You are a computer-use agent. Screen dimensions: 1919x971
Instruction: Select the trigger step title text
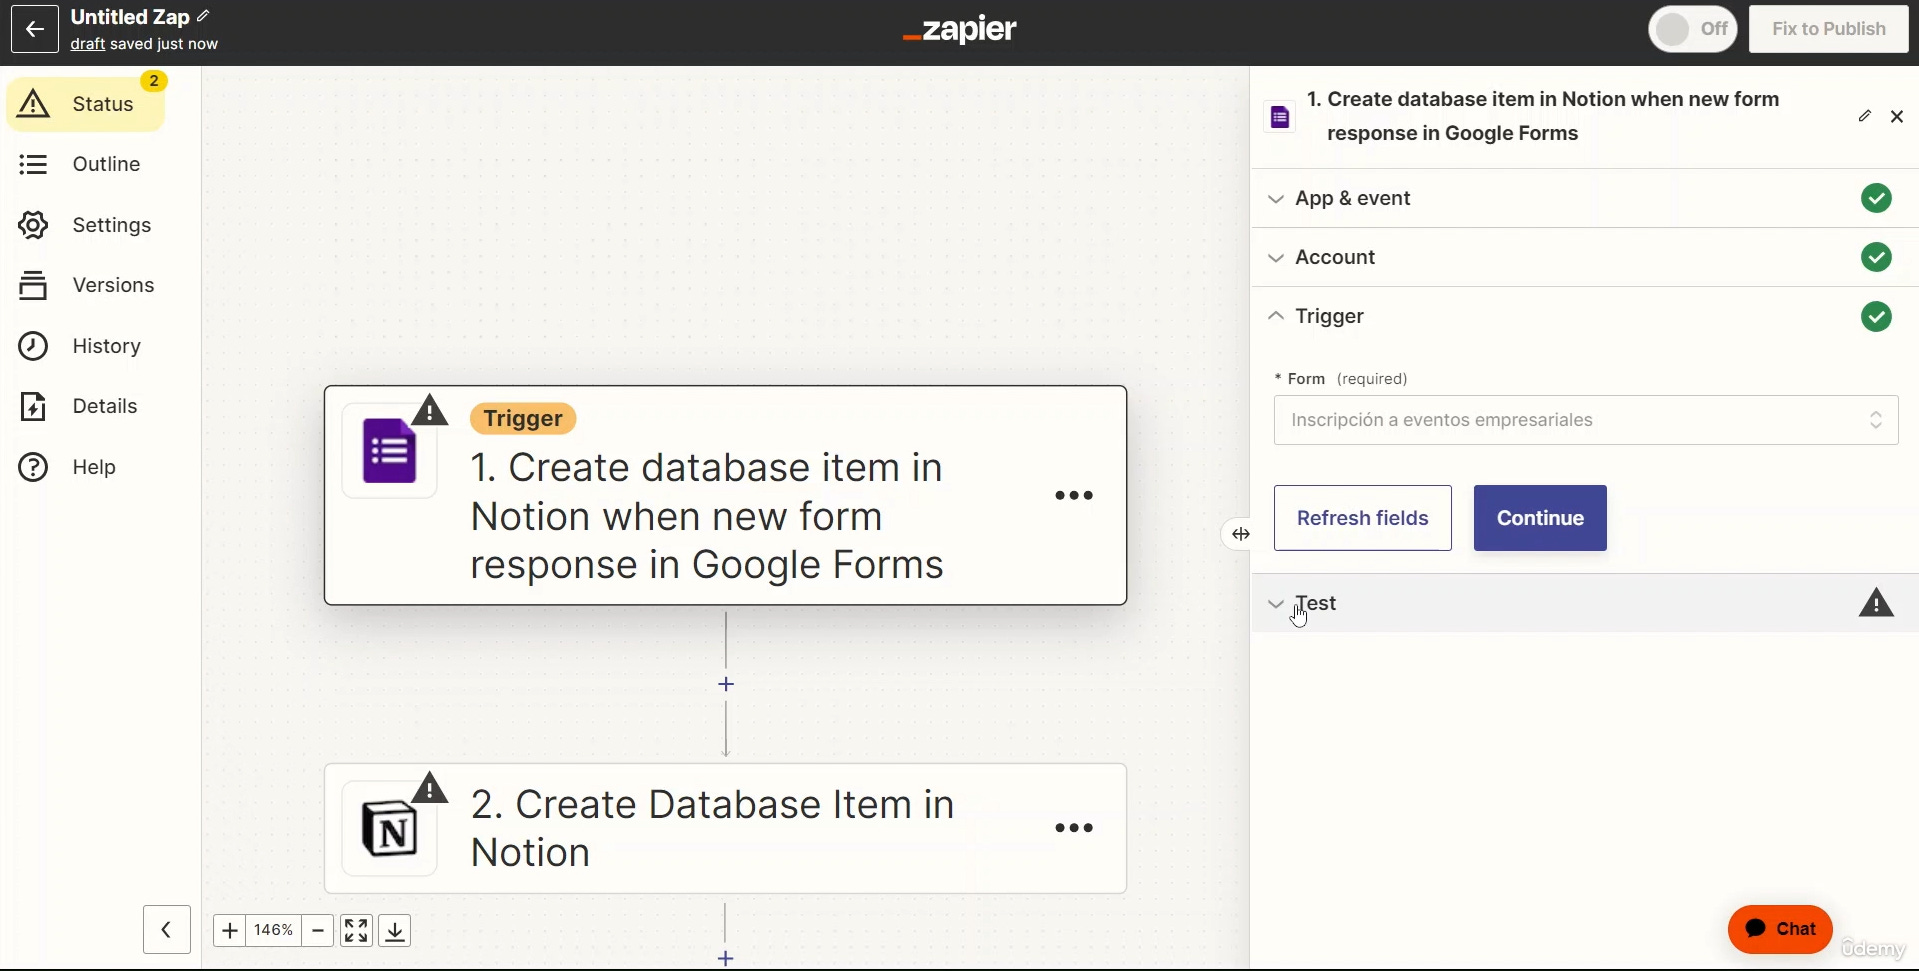(707, 516)
